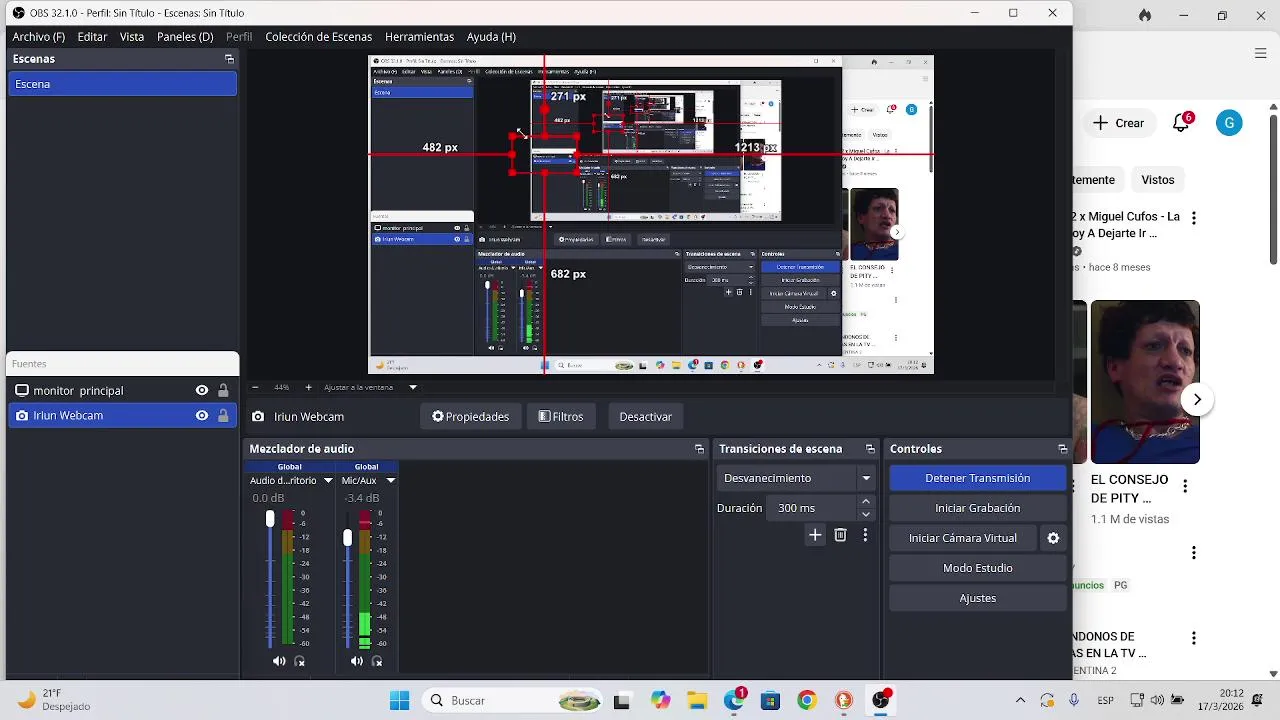Mute the Audio de escritorio speaker icon

(x=279, y=661)
